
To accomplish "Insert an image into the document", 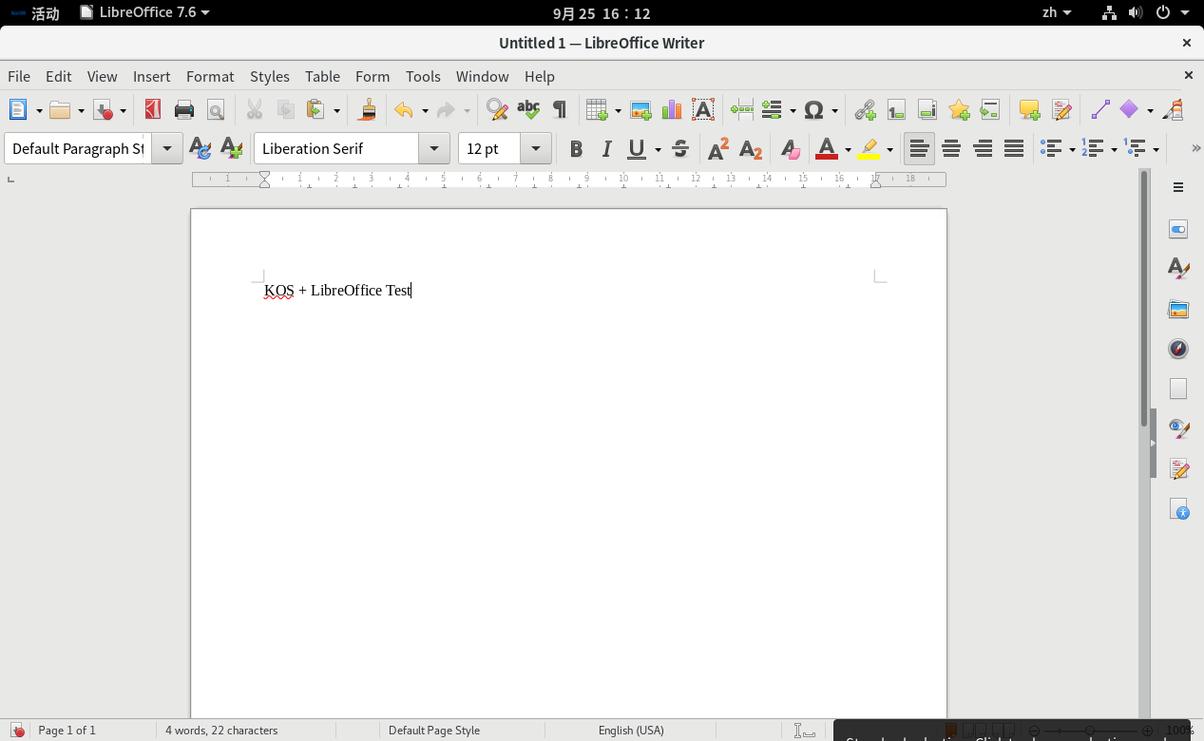I will [x=640, y=110].
